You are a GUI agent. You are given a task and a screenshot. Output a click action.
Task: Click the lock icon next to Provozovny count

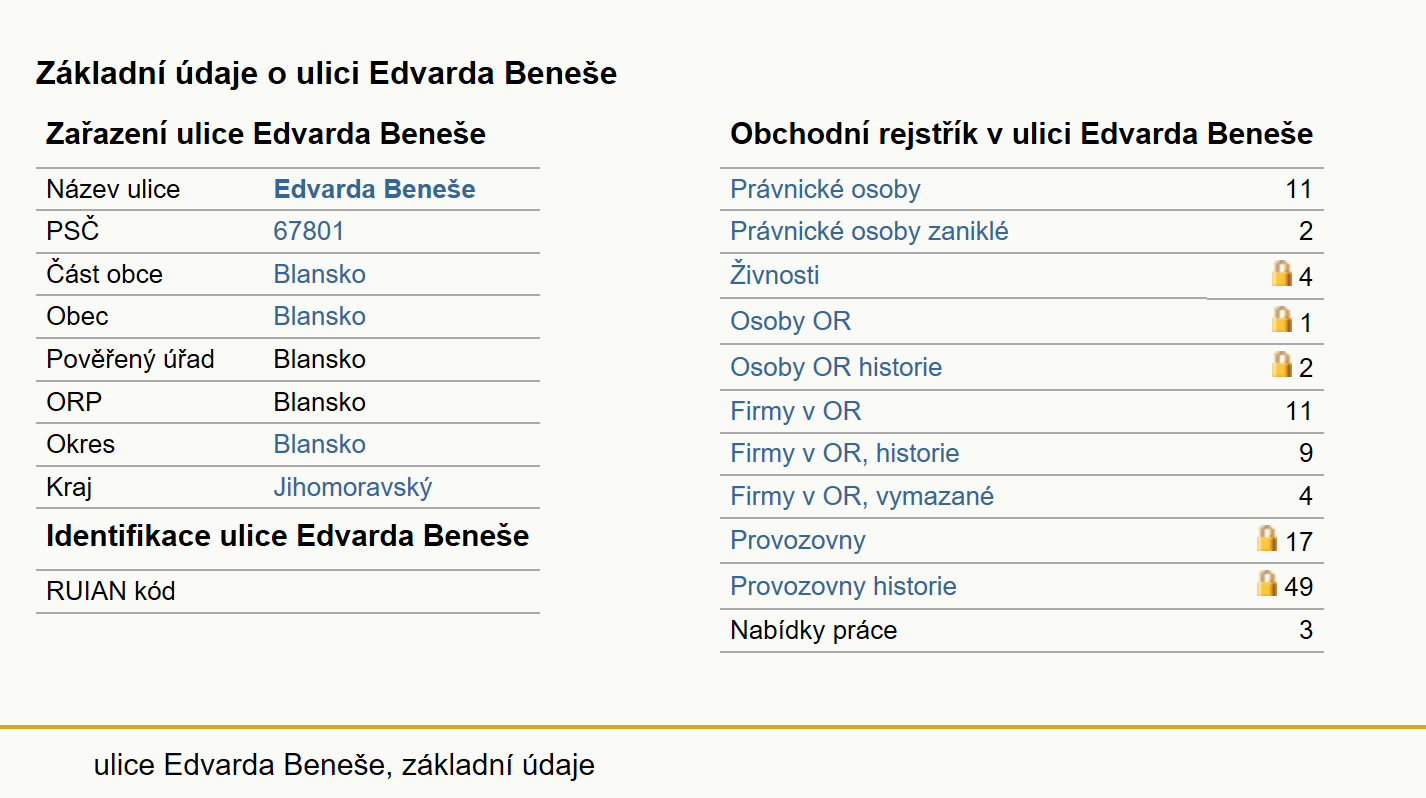1267,539
